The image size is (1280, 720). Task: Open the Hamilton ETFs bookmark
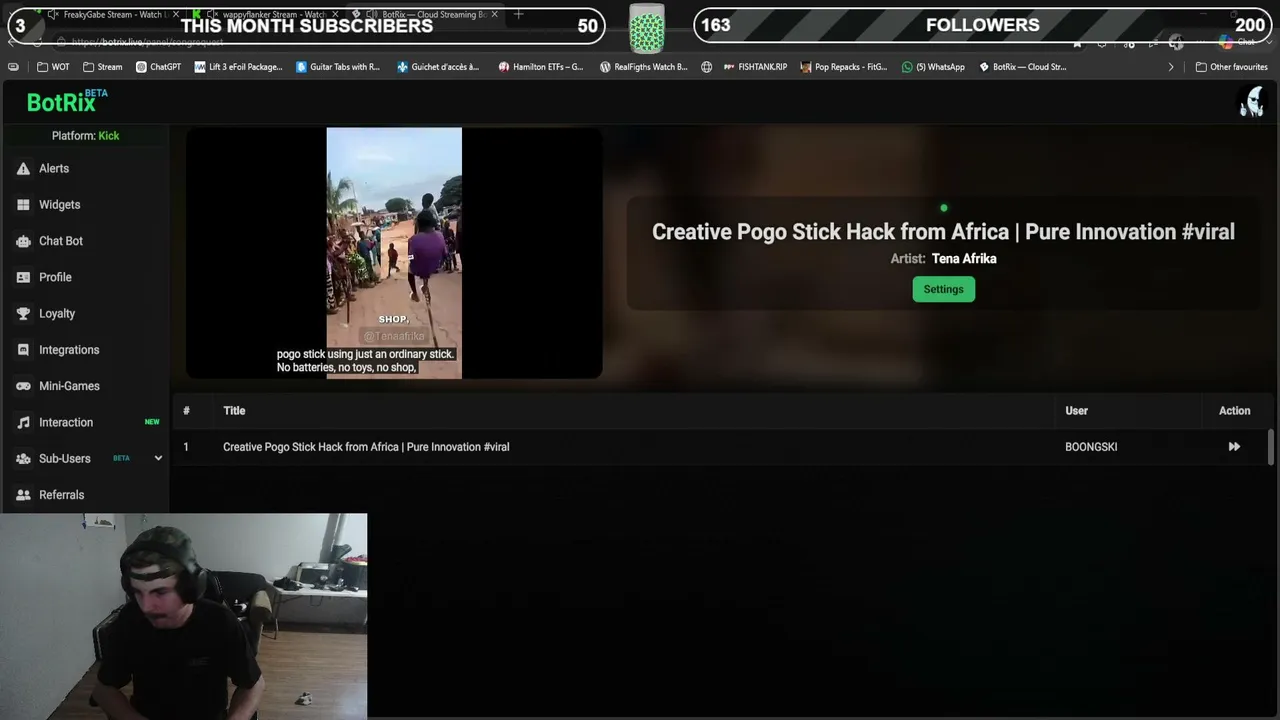(541, 67)
